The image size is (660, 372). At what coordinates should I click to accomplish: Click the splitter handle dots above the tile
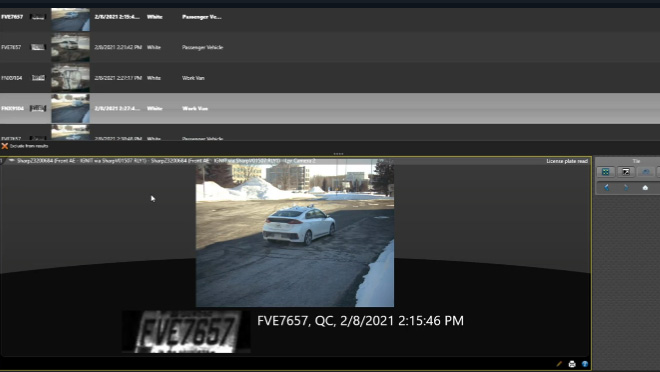pos(338,154)
